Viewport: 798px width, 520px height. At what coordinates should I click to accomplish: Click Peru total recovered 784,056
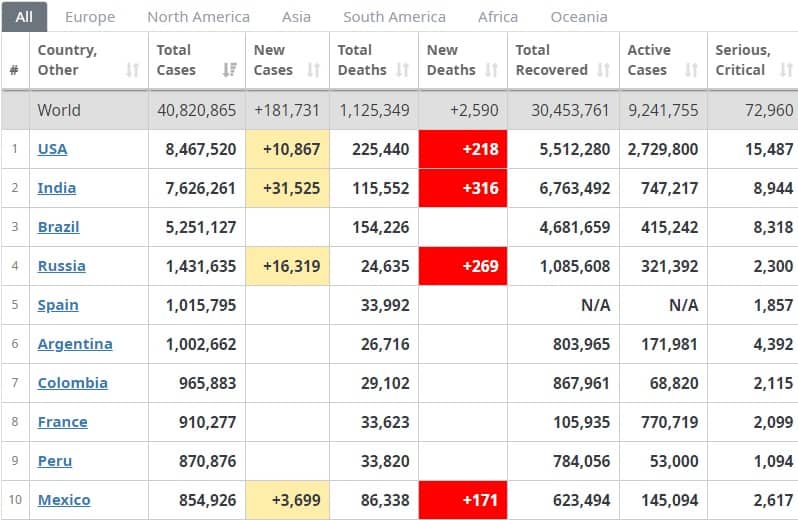tap(581, 461)
